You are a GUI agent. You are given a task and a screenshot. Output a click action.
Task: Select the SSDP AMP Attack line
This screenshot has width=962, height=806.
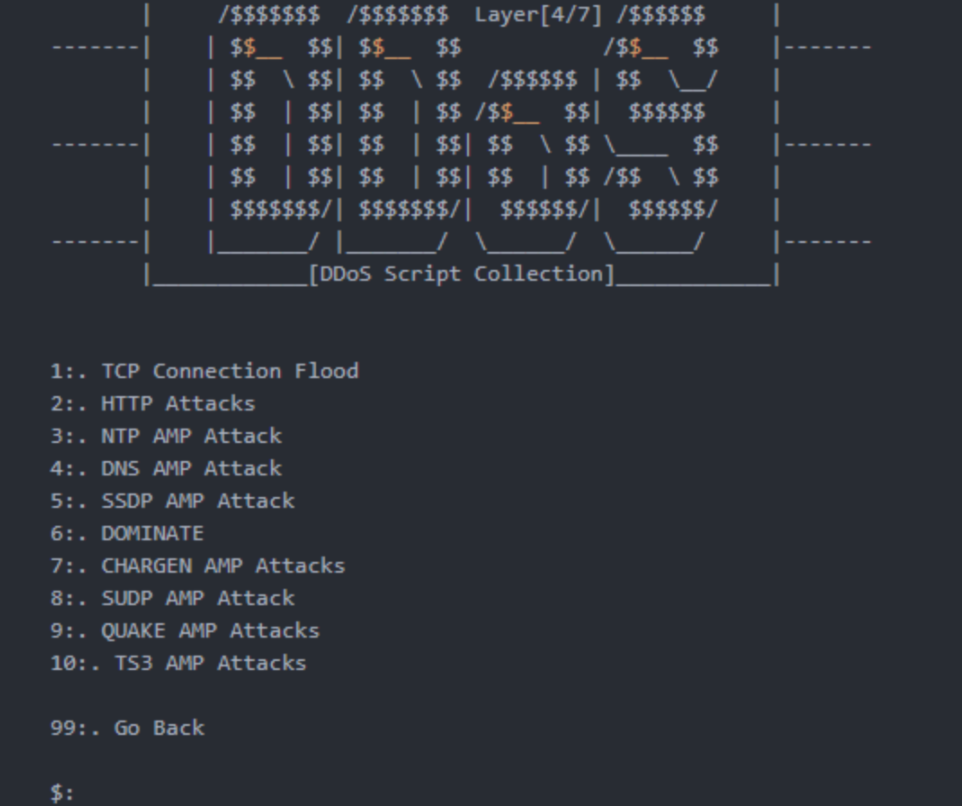(x=172, y=501)
